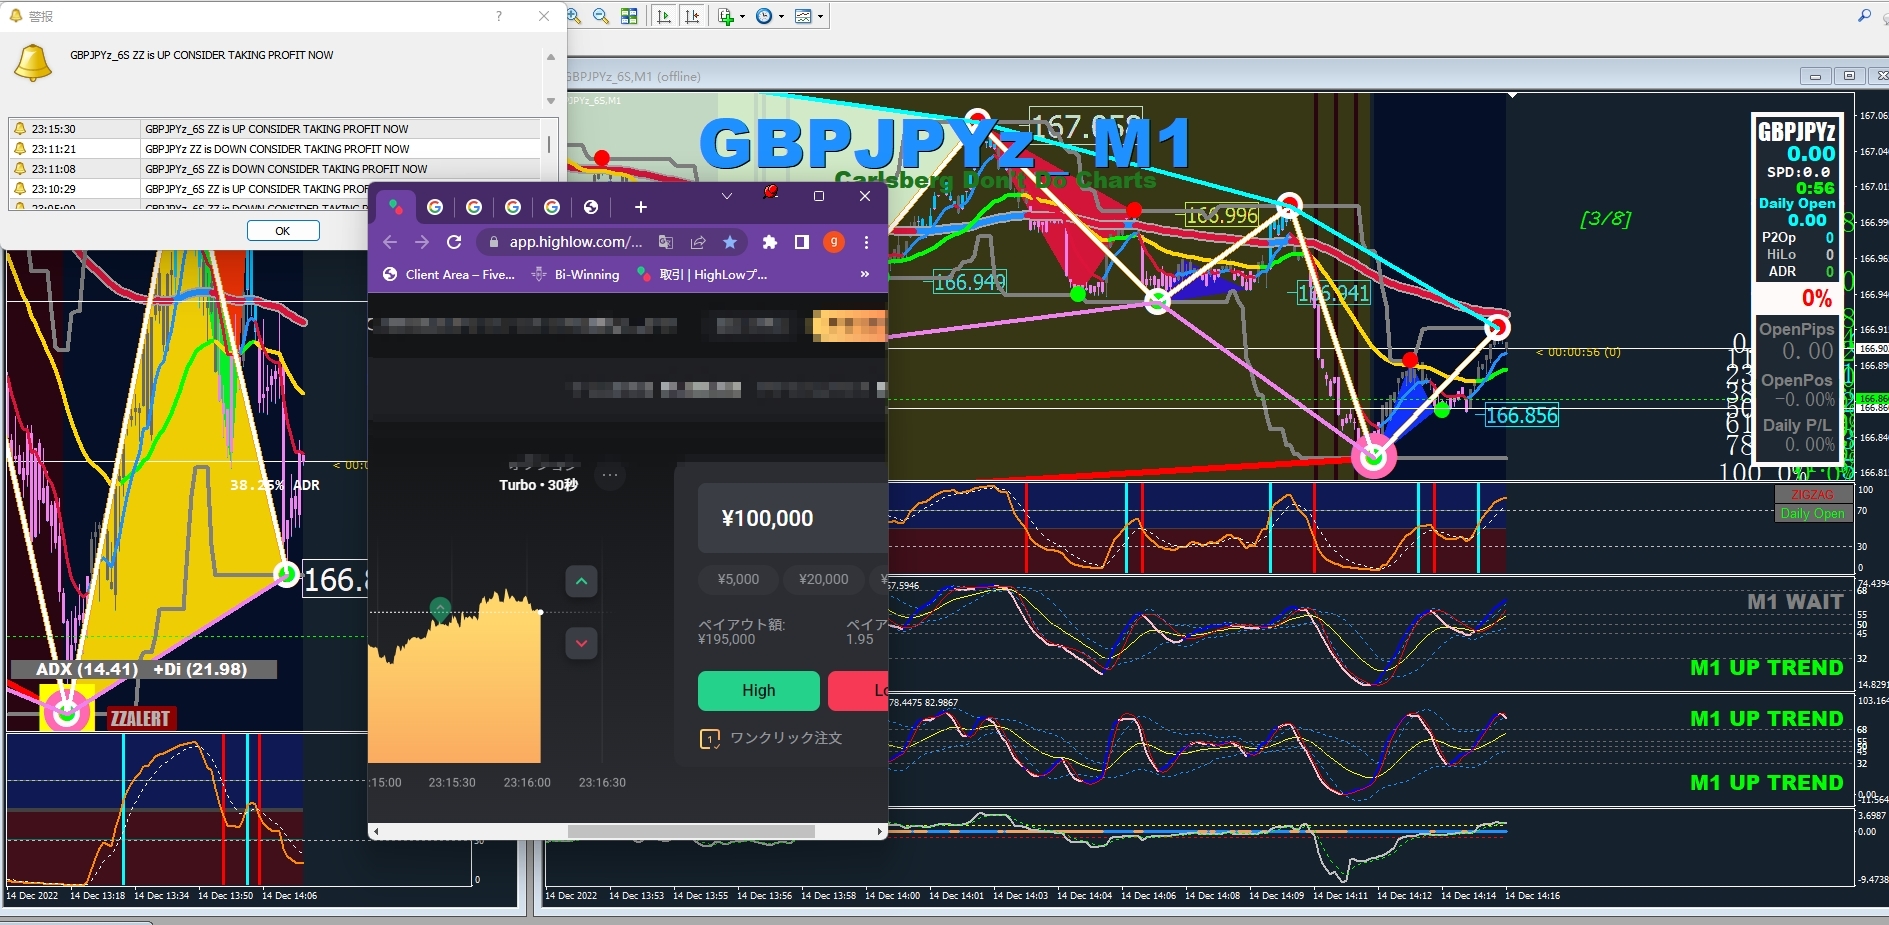Switch to the third Google tab
This screenshot has width=1889, height=925.
pos(513,207)
